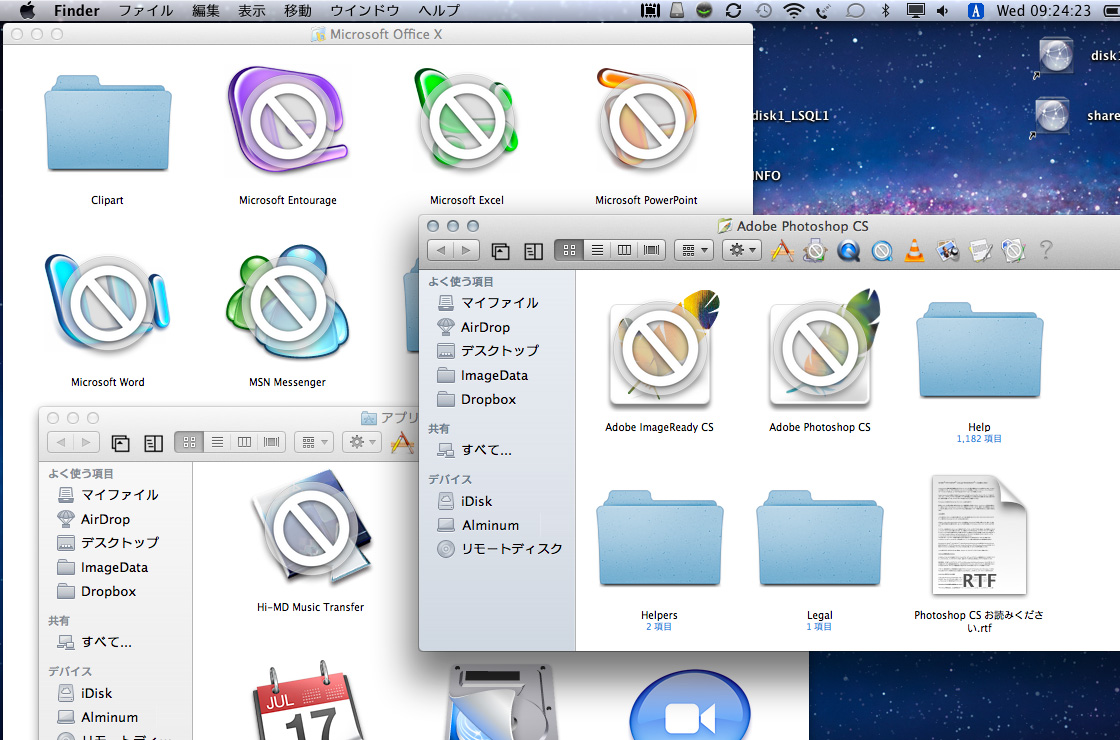Click the Preview app icon in toolbar

pyautogui.click(x=947, y=251)
